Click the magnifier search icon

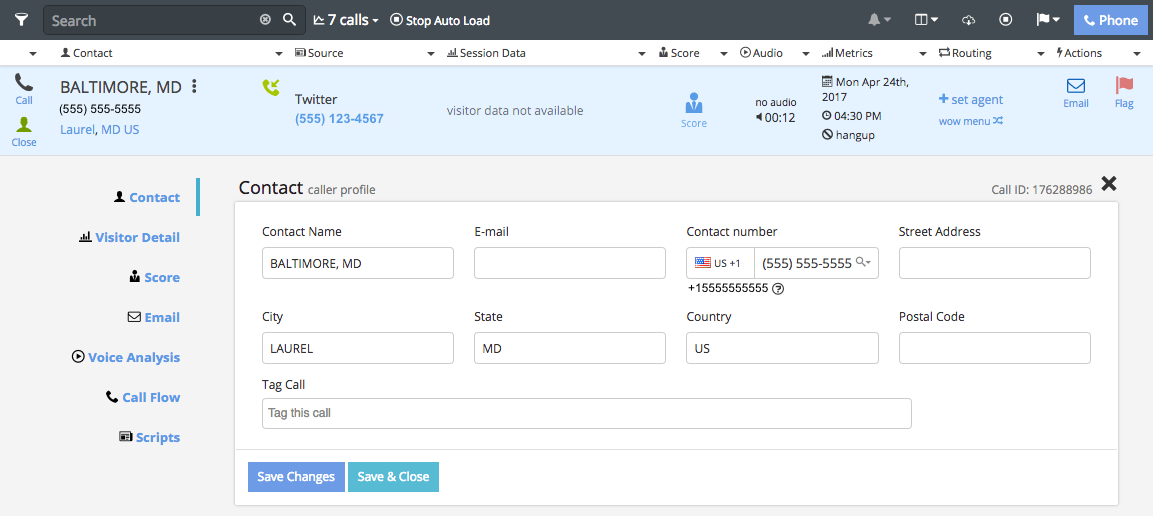[x=289, y=20]
